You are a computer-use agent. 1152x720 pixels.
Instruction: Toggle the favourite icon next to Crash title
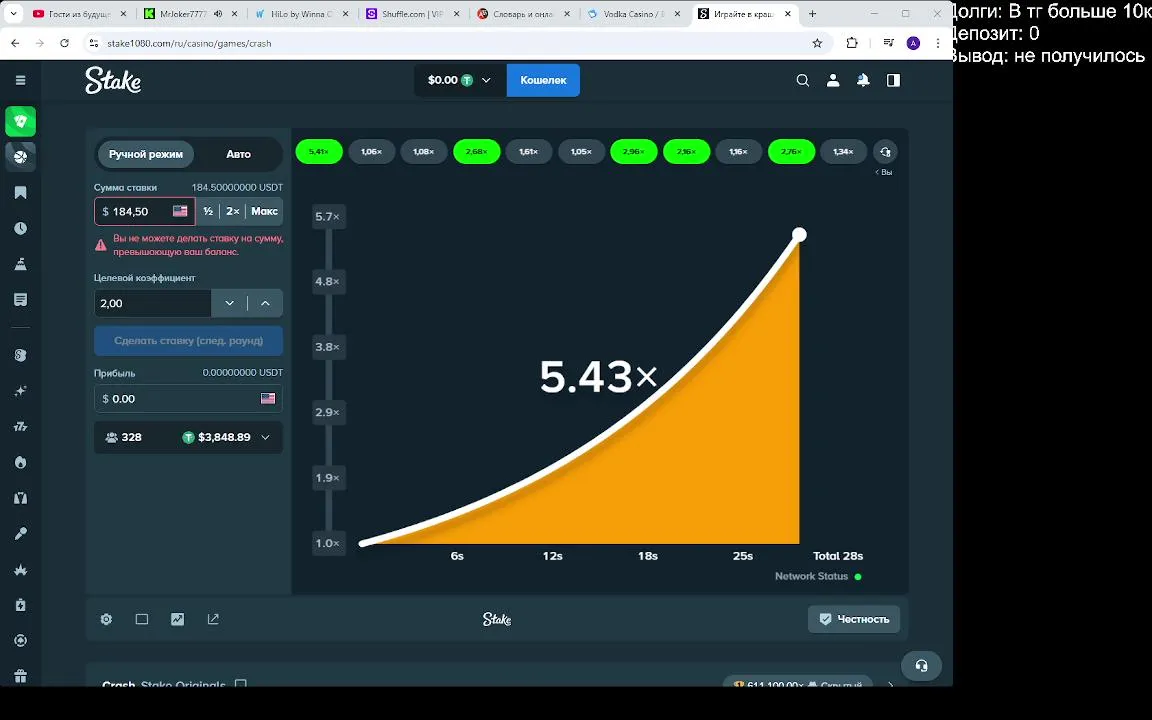(x=240, y=684)
